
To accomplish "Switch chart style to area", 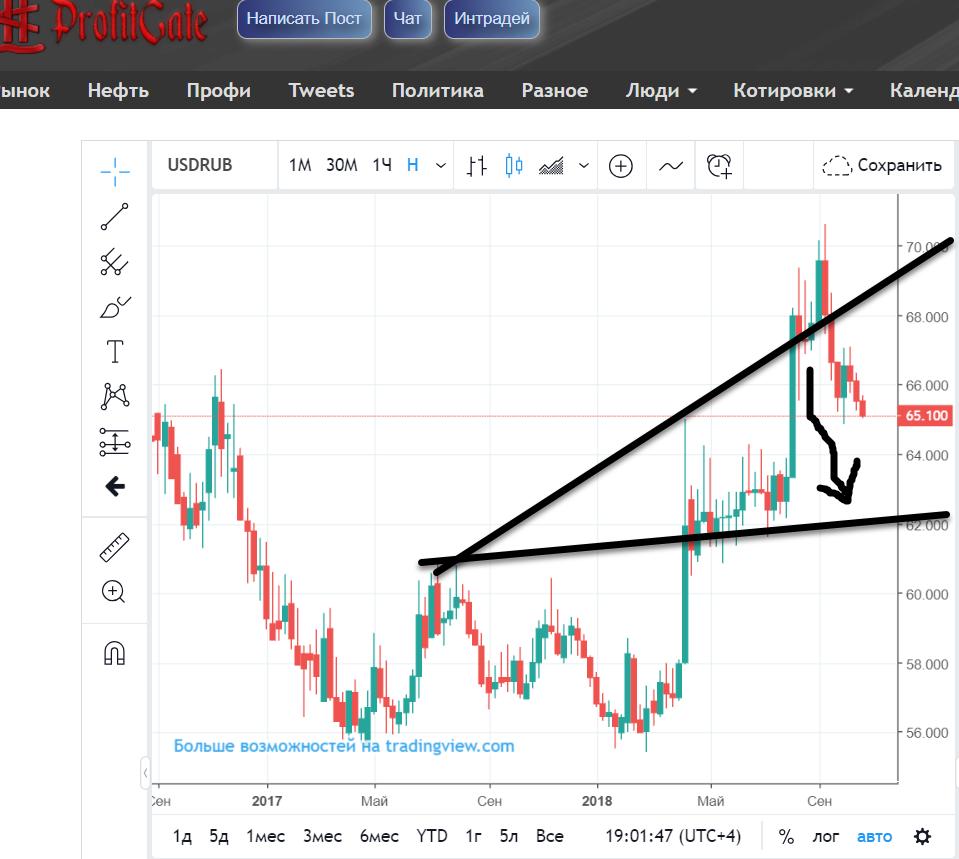I will click(x=551, y=166).
